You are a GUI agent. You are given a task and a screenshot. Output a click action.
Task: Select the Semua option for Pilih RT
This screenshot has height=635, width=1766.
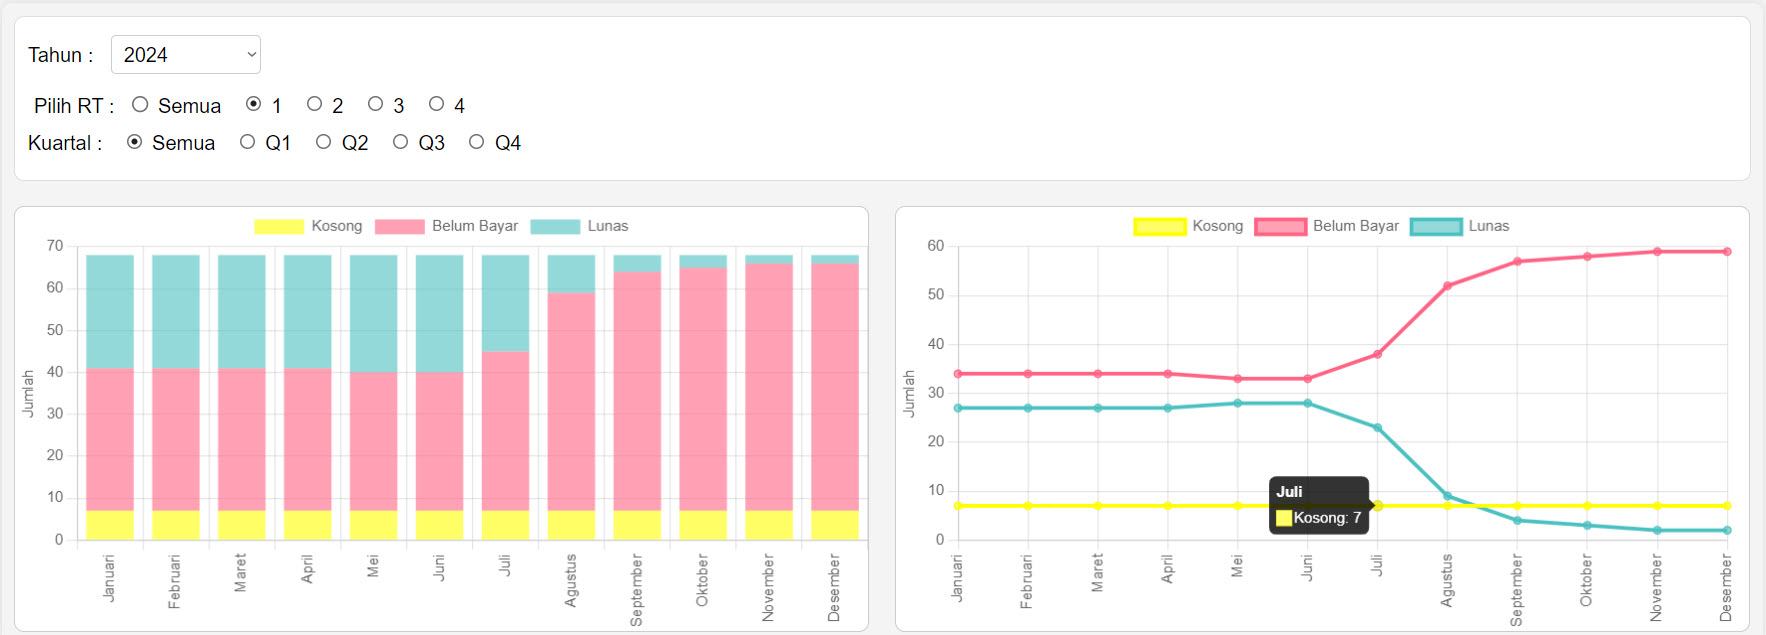coord(140,104)
